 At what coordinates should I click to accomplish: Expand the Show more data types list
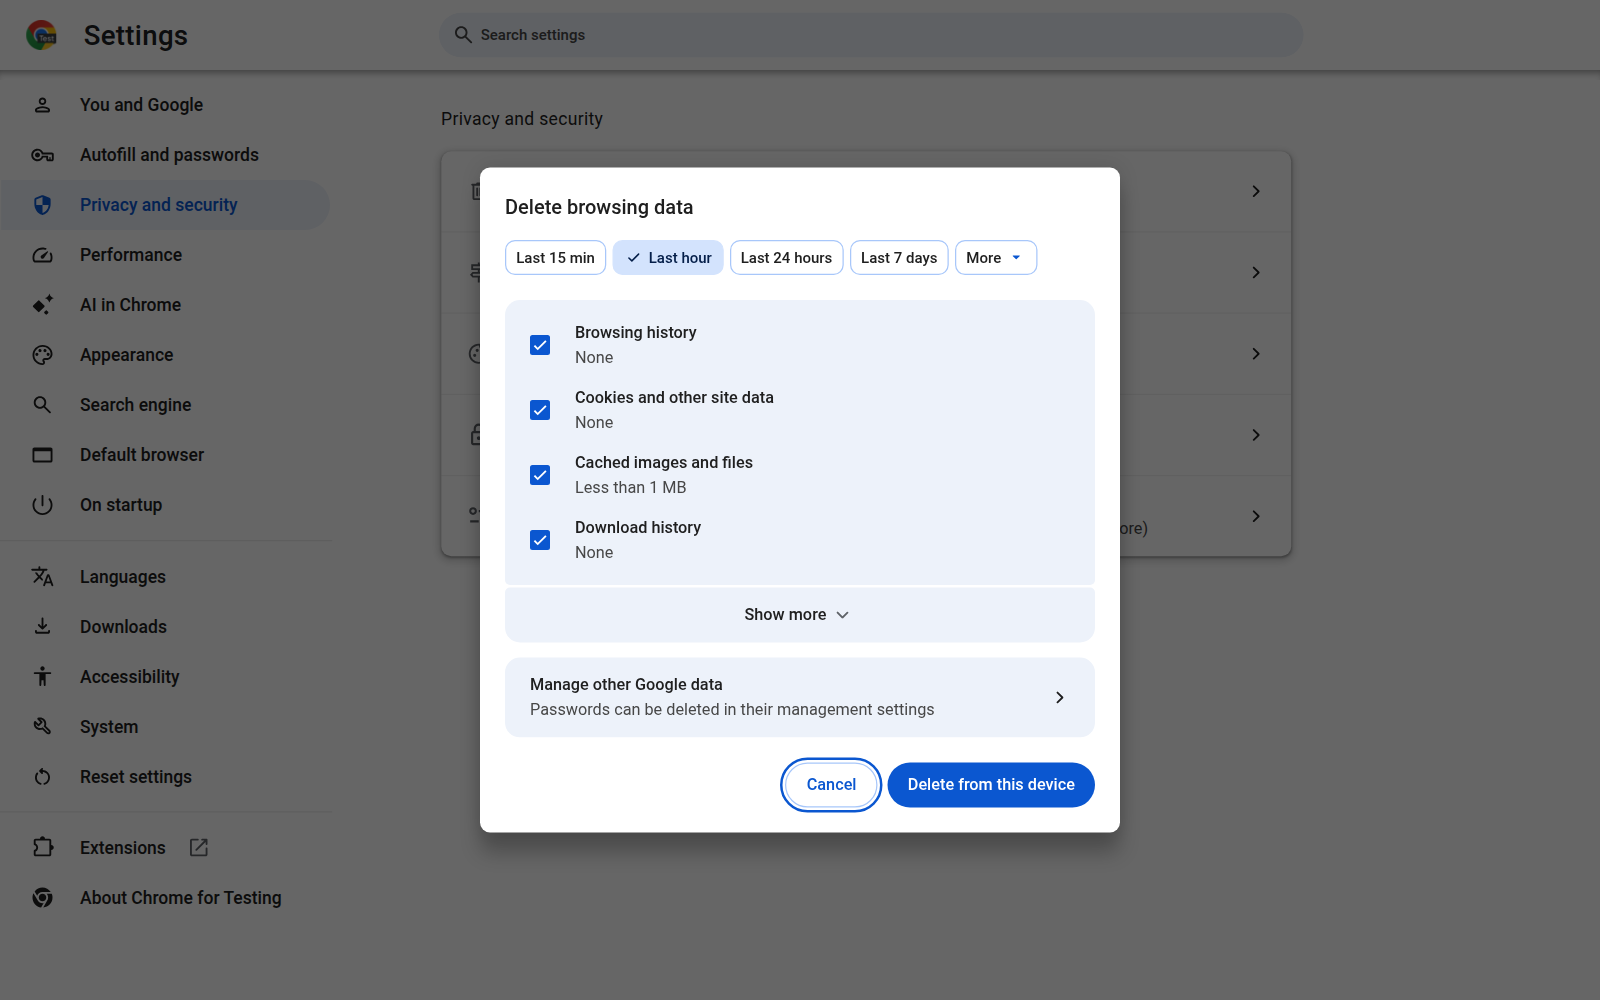[x=800, y=615]
